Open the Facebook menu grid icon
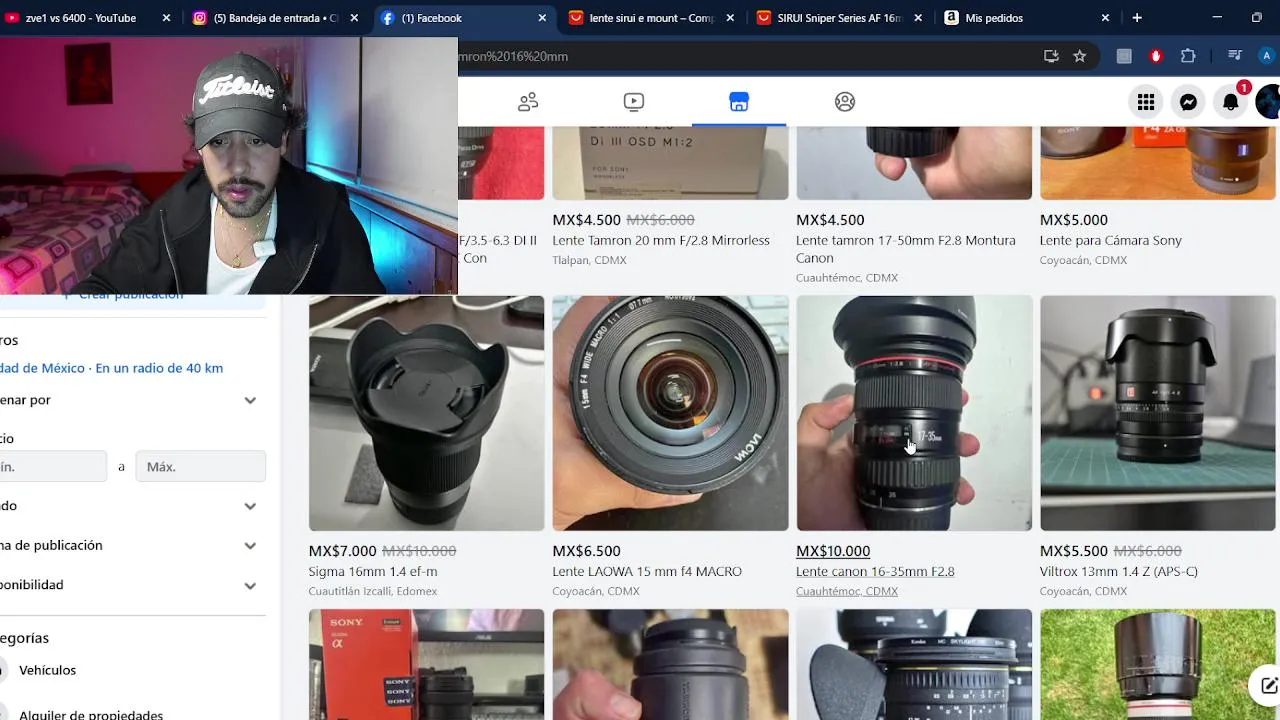Screen dimensions: 1280x720 [x=1146, y=102]
